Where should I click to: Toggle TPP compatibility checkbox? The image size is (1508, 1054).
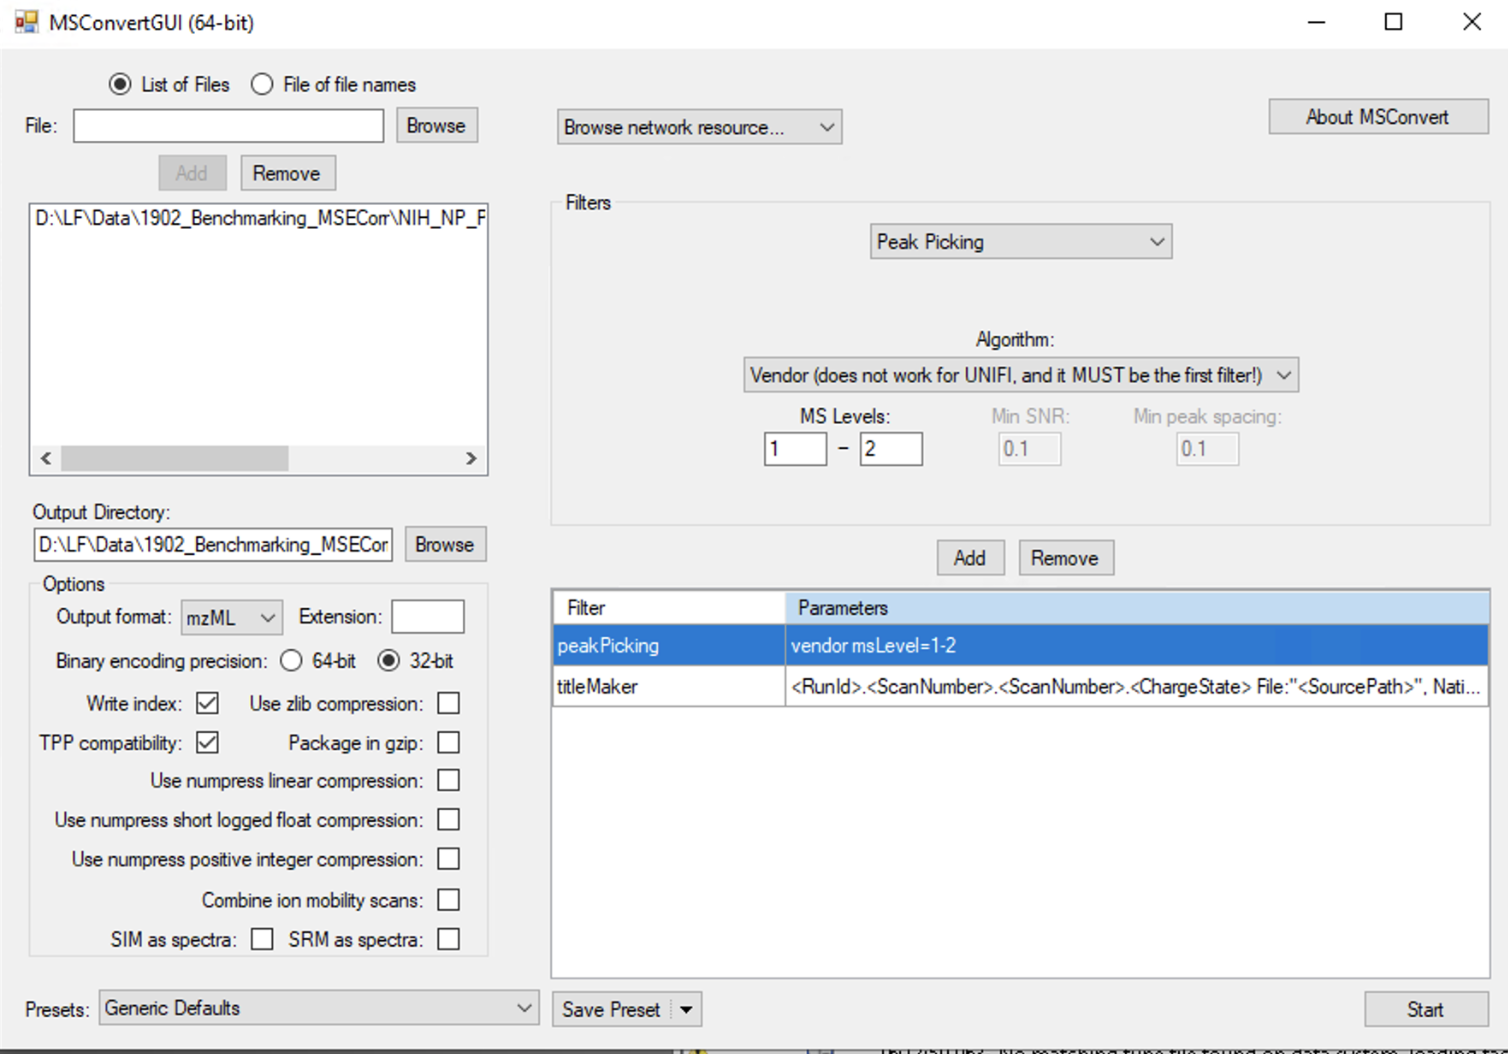click(207, 743)
